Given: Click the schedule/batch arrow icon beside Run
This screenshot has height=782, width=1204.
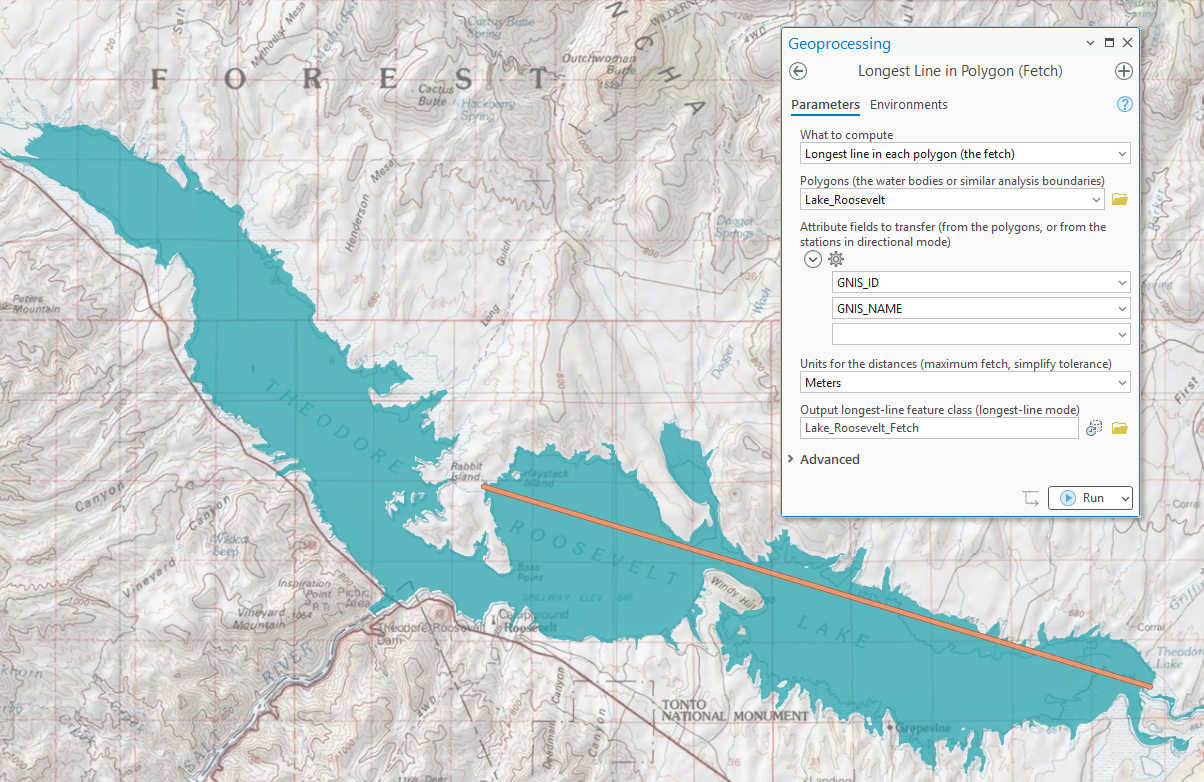Looking at the screenshot, I should tap(1031, 498).
